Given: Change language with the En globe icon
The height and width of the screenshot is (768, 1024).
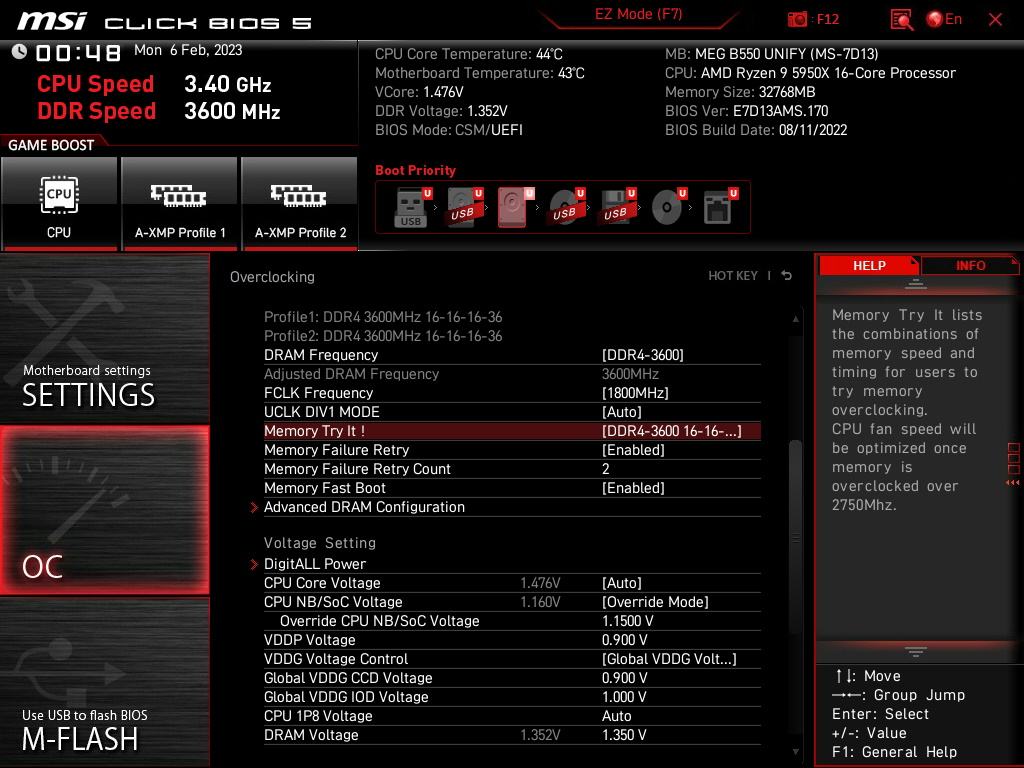Looking at the screenshot, I should (944, 19).
